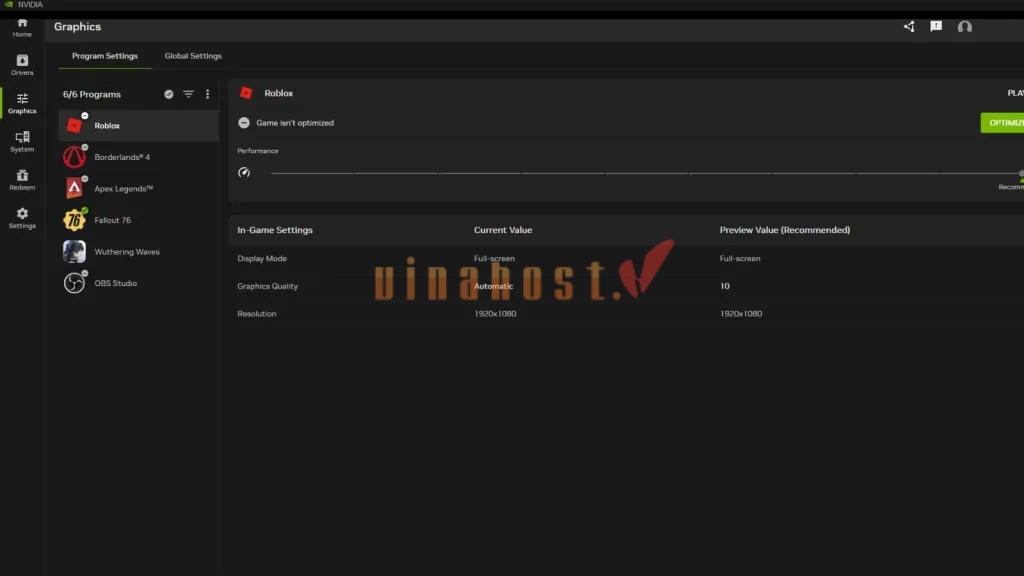Click the slider handle at Recommended end
This screenshot has width=1024, height=576.
point(1021,173)
